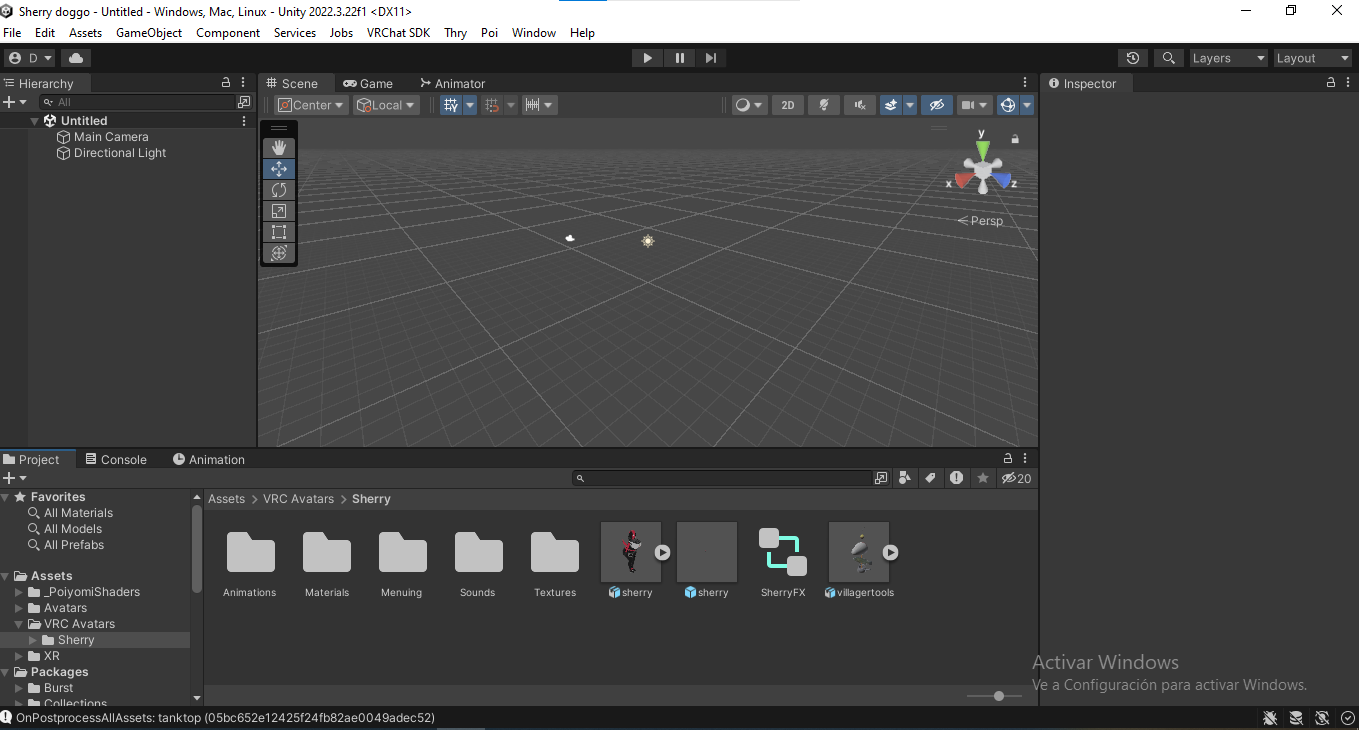This screenshot has height=730, width=1359.
Task: Filter by import log type icon
Action: [957, 478]
